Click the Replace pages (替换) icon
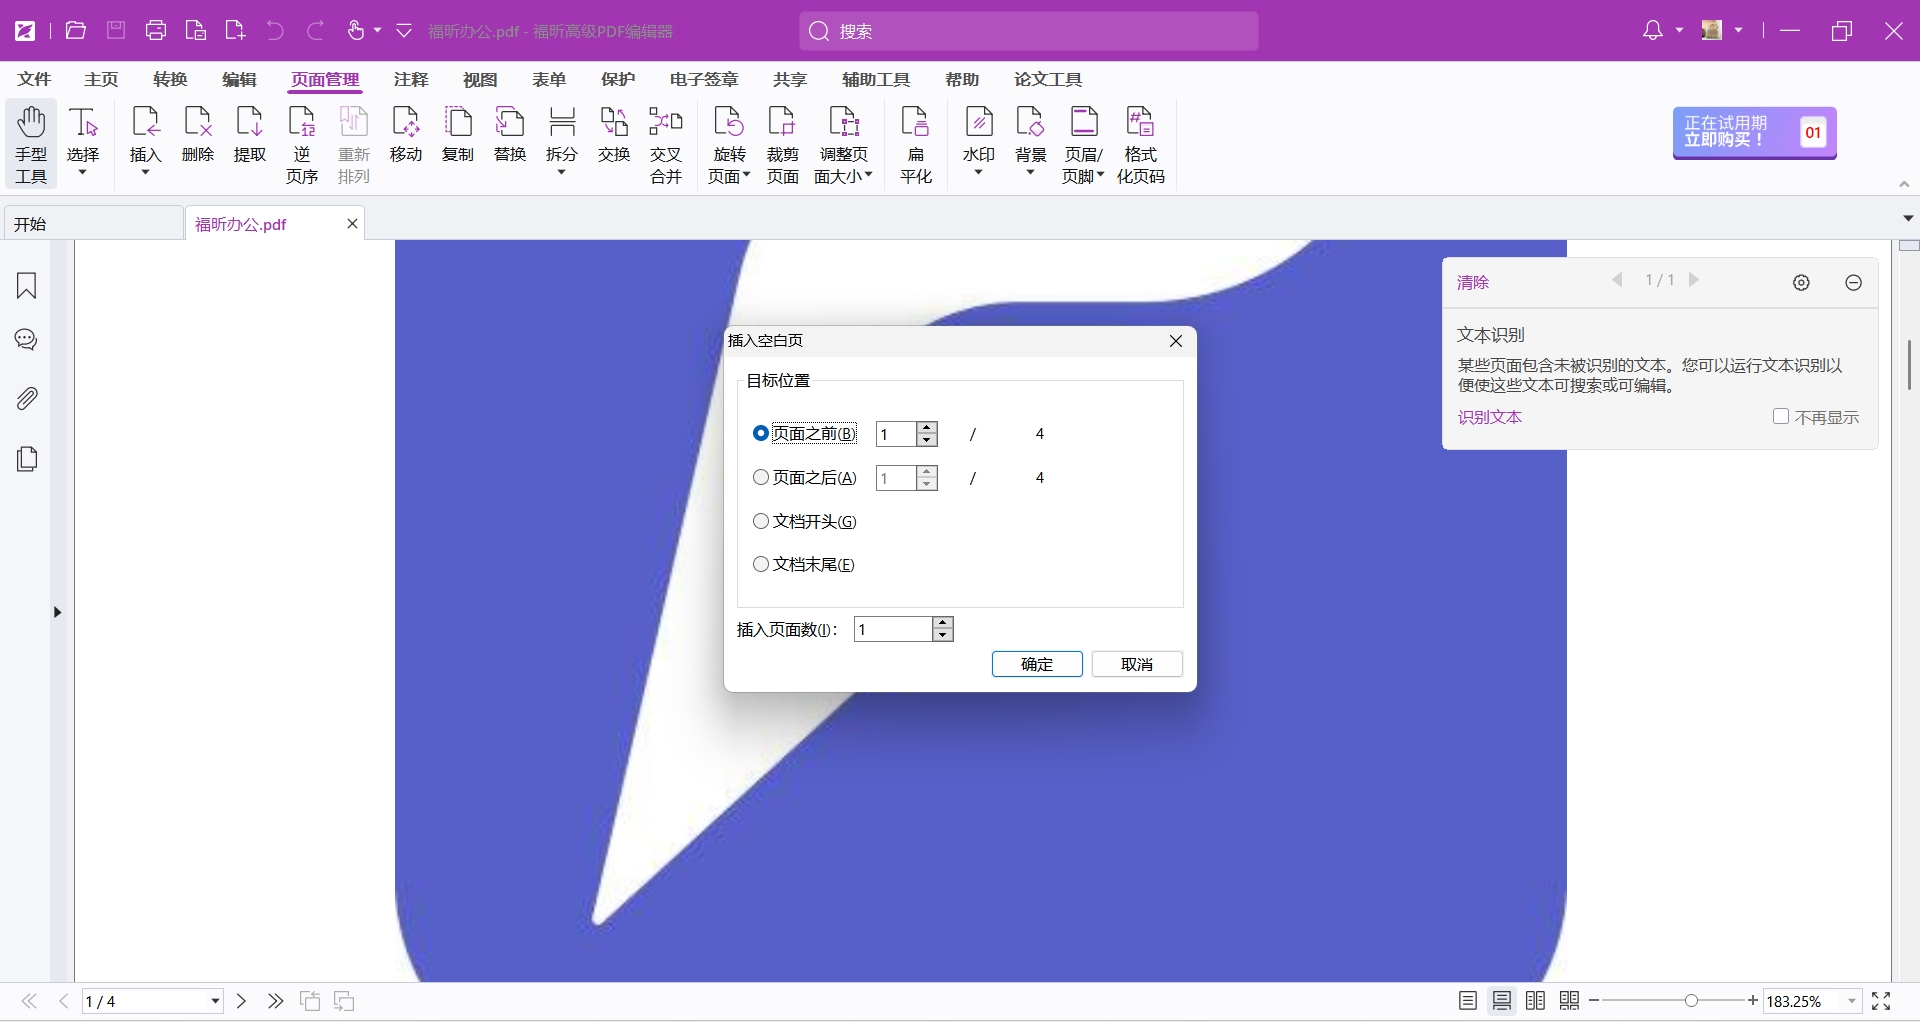 (510, 134)
